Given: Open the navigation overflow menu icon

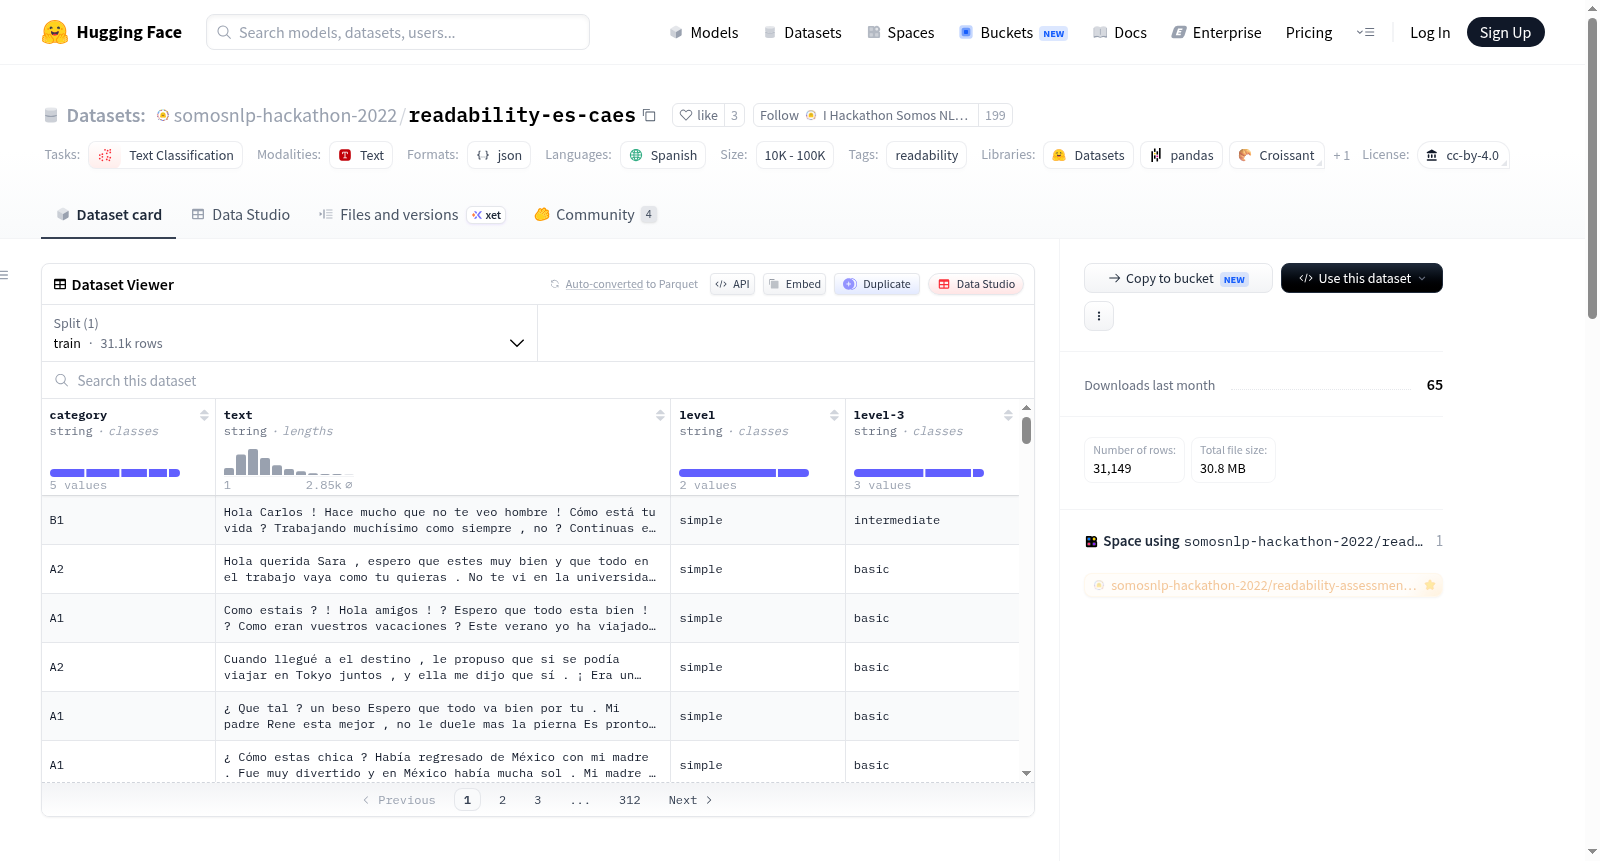Looking at the screenshot, I should pyautogui.click(x=1365, y=32).
